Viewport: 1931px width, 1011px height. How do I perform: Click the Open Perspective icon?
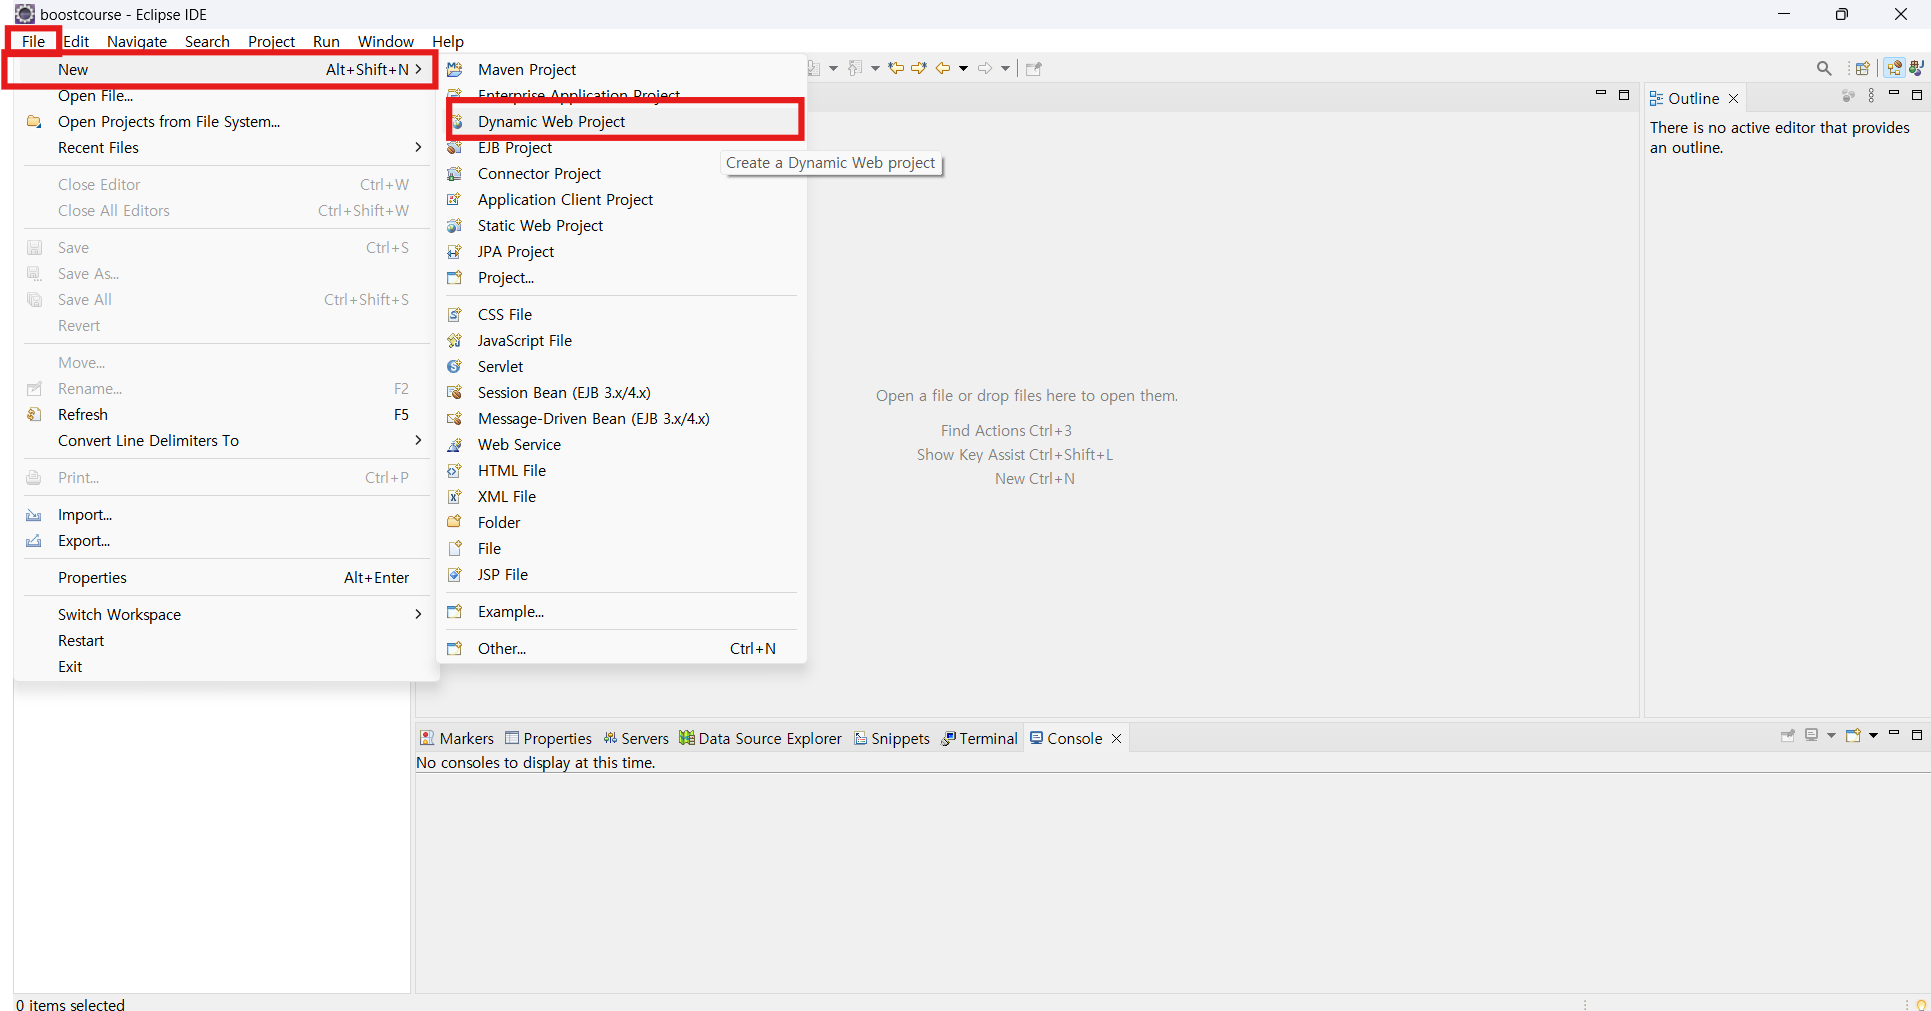tap(1862, 68)
